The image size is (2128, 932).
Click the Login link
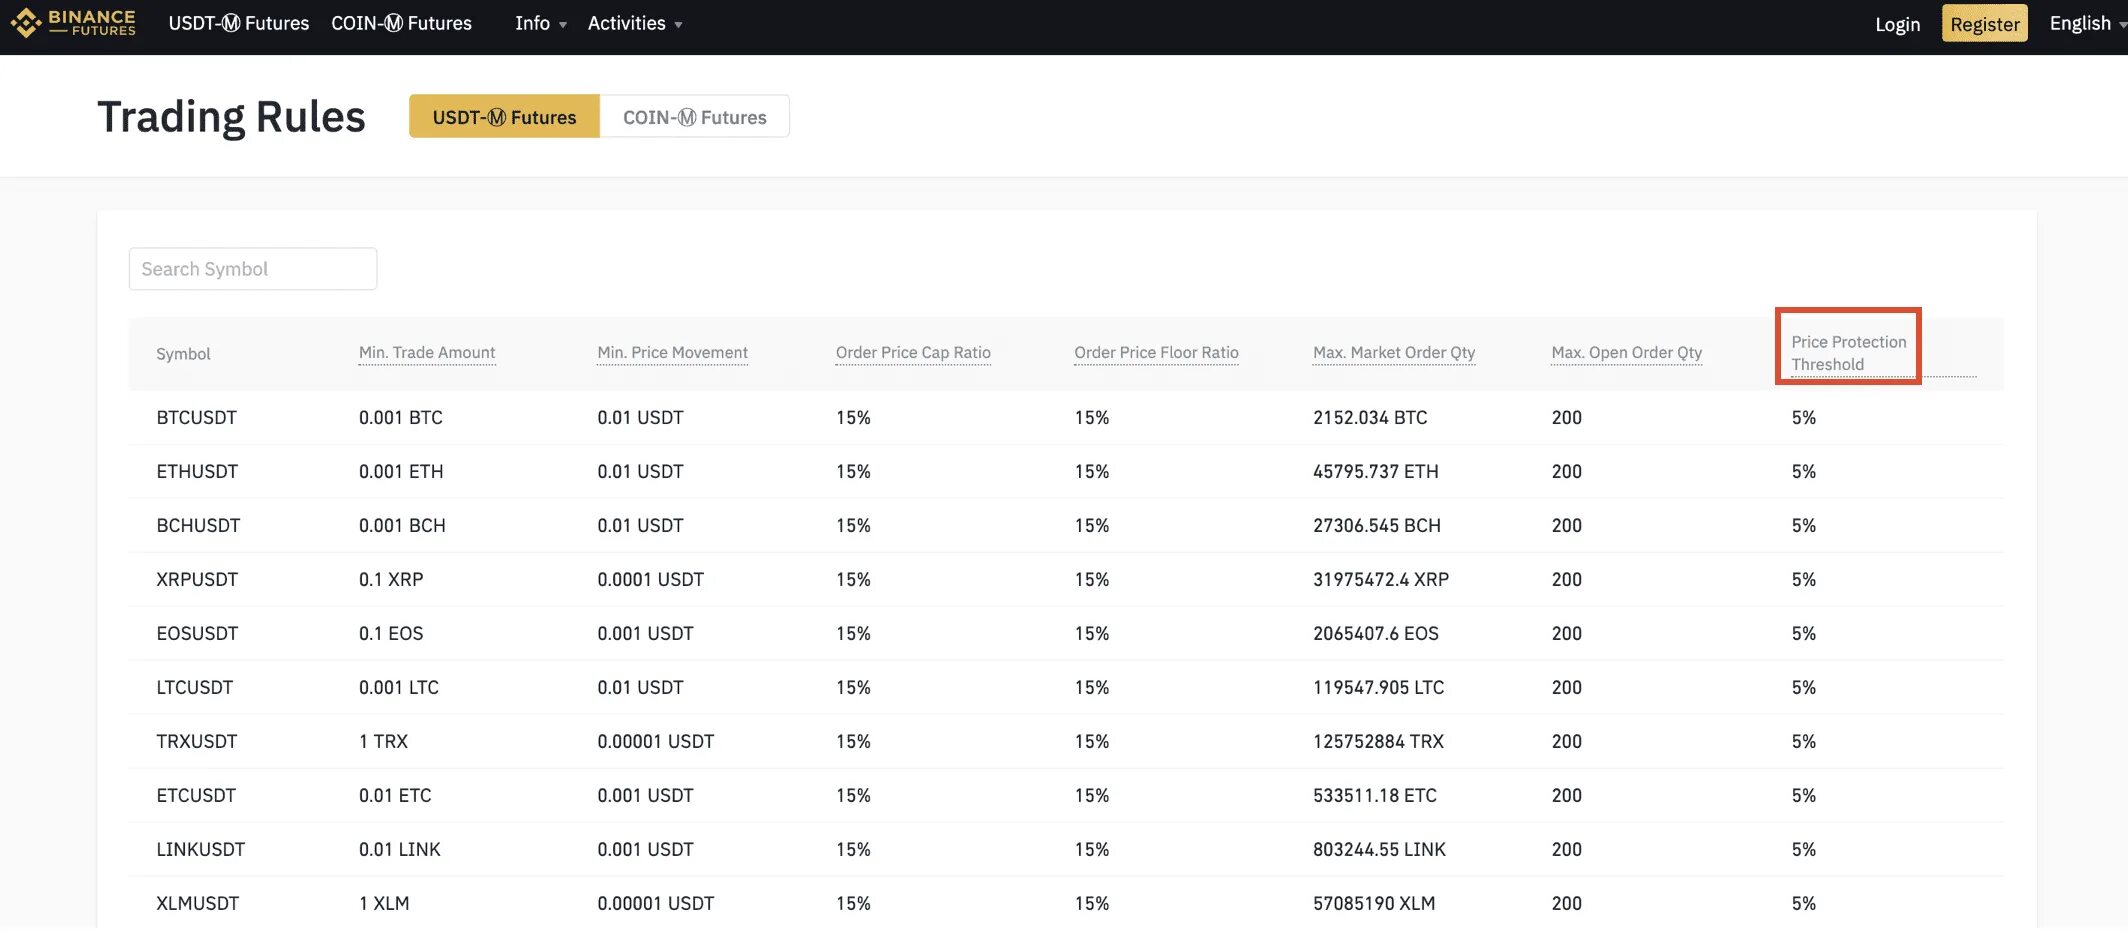(x=1896, y=24)
